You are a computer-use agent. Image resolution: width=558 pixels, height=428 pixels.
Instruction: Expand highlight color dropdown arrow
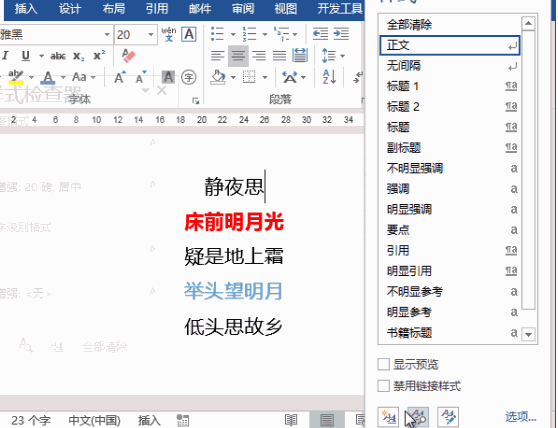[x=31, y=77]
